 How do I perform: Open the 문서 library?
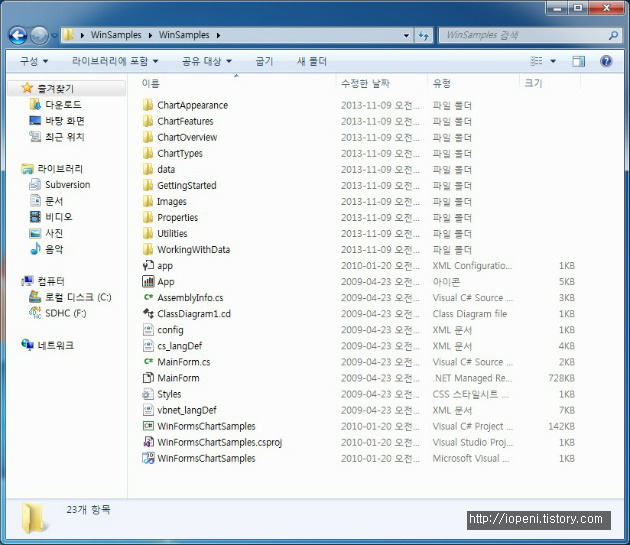click(54, 201)
